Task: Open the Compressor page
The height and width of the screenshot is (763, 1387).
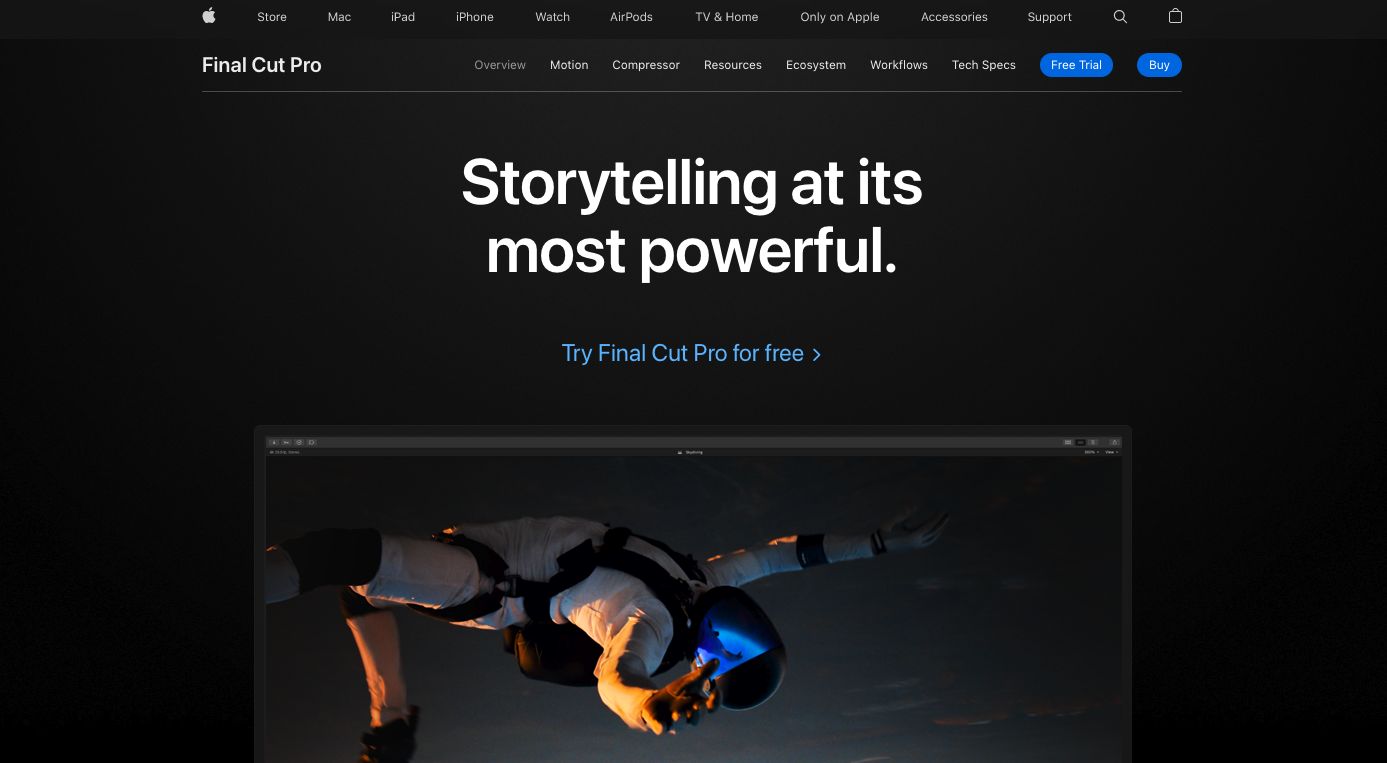Action: (646, 65)
